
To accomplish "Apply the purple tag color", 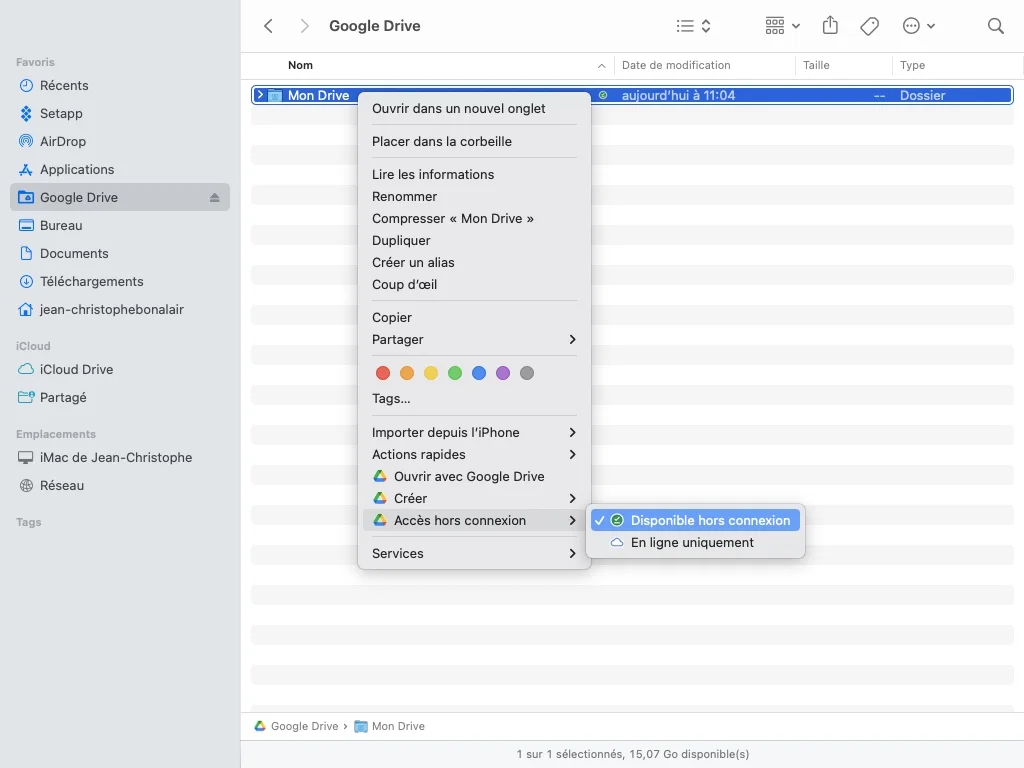I will (503, 373).
